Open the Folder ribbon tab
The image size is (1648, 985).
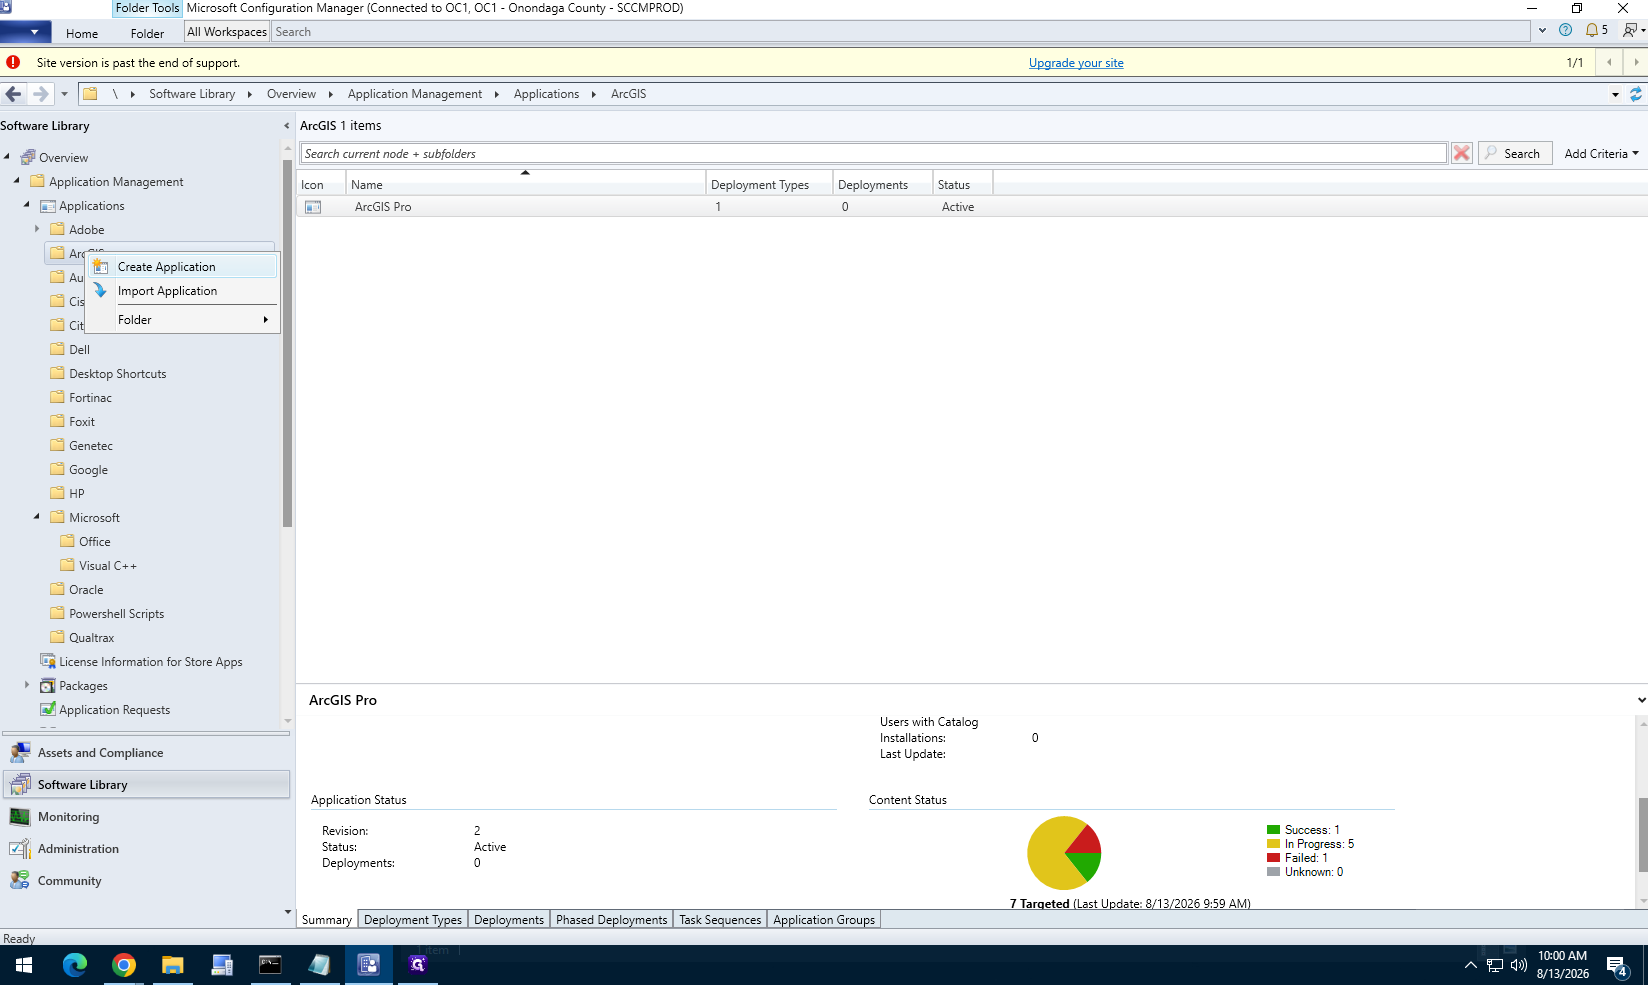pos(147,33)
